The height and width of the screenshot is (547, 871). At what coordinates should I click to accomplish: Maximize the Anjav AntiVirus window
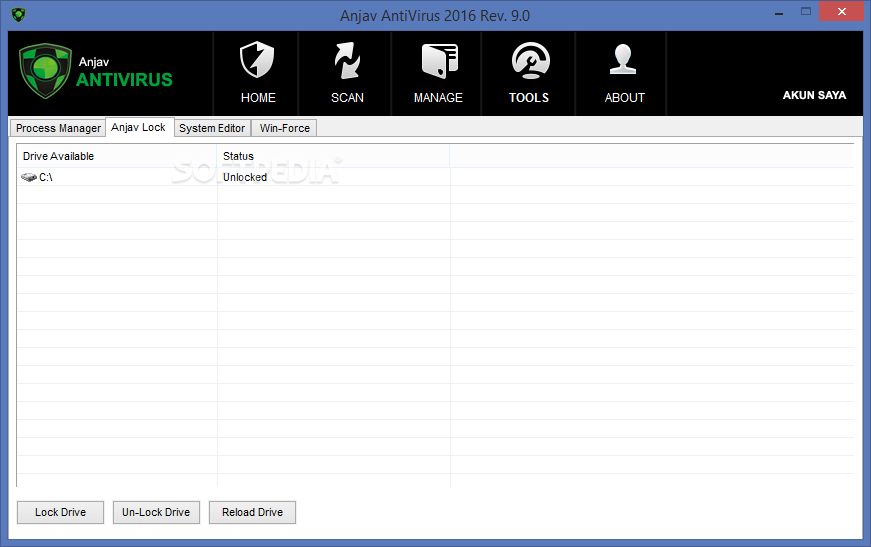click(x=806, y=12)
